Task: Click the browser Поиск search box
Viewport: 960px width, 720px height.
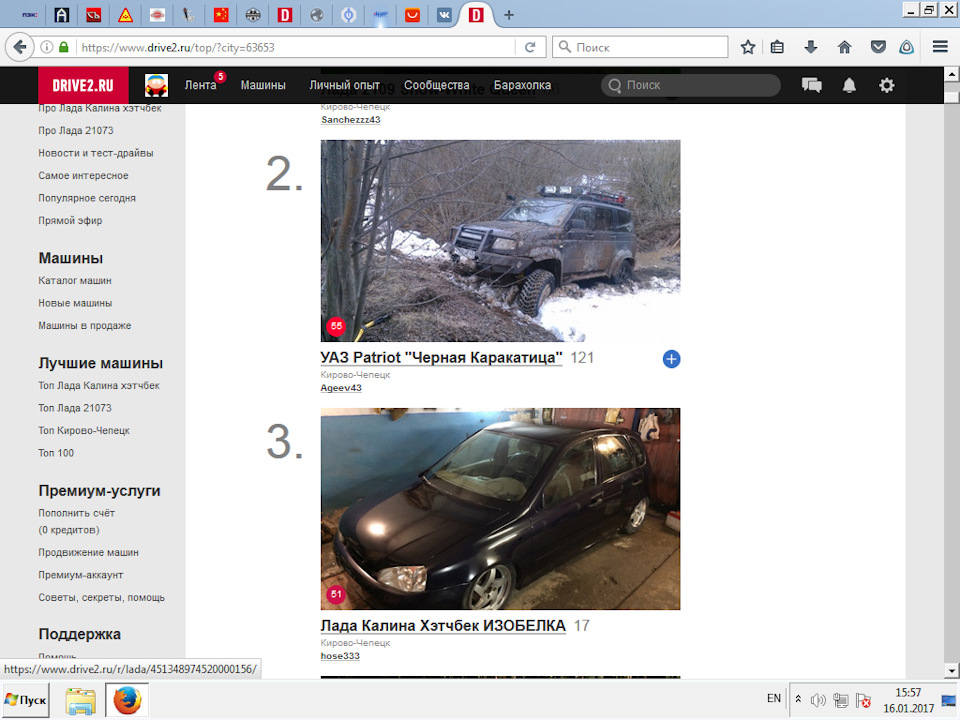Action: [x=640, y=47]
